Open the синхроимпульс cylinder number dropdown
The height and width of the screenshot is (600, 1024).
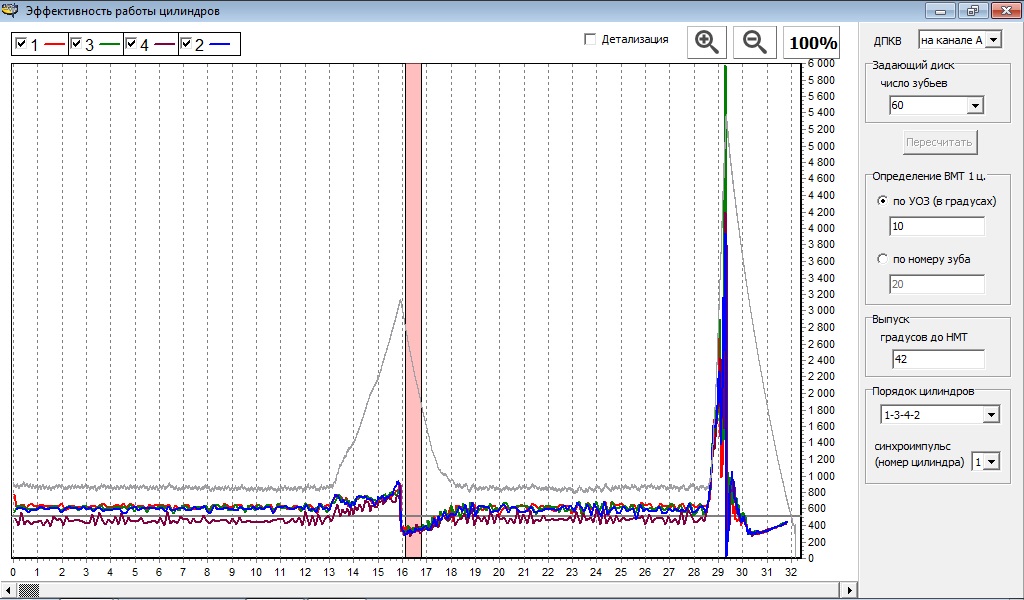point(991,462)
